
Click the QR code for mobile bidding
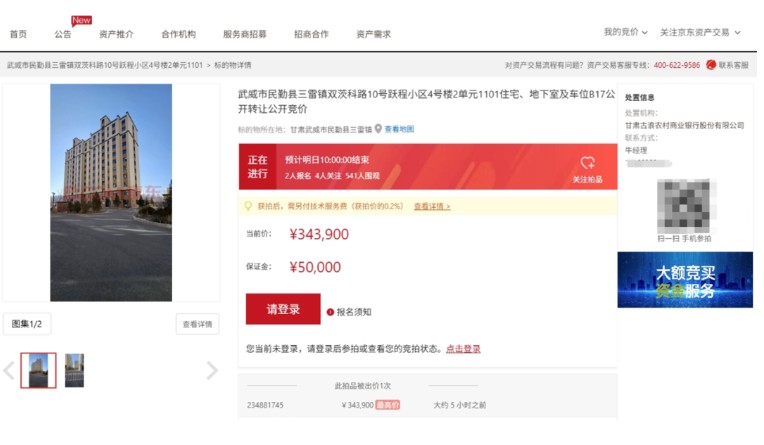684,205
